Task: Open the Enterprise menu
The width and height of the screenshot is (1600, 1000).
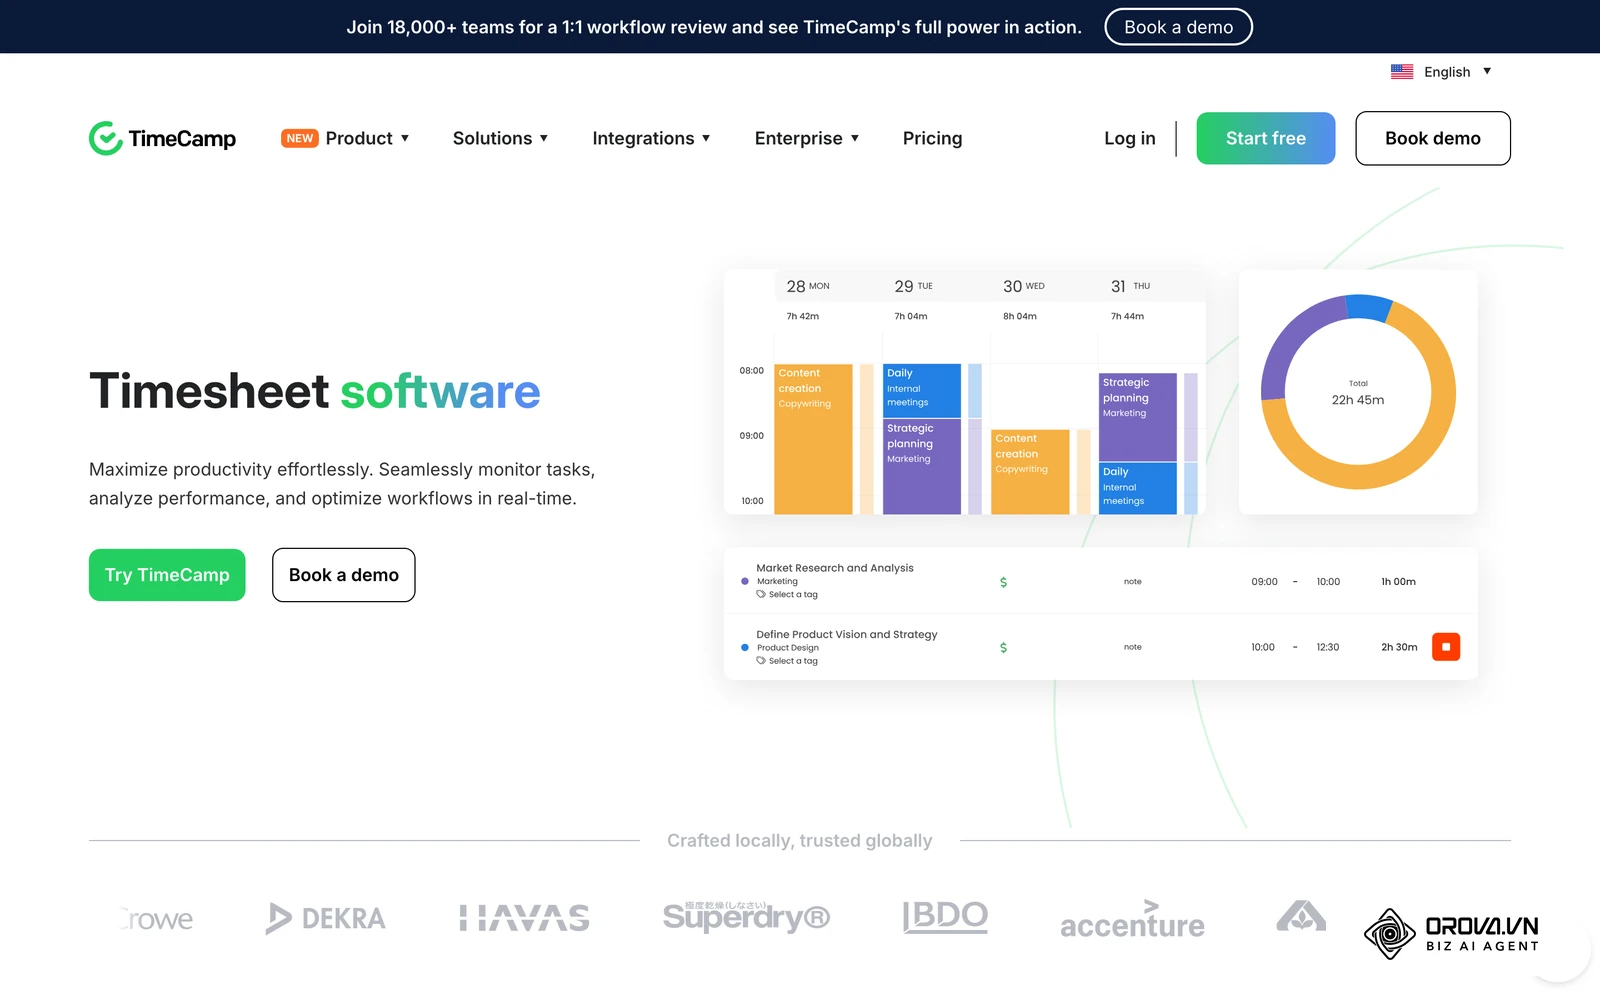Action: [x=807, y=138]
